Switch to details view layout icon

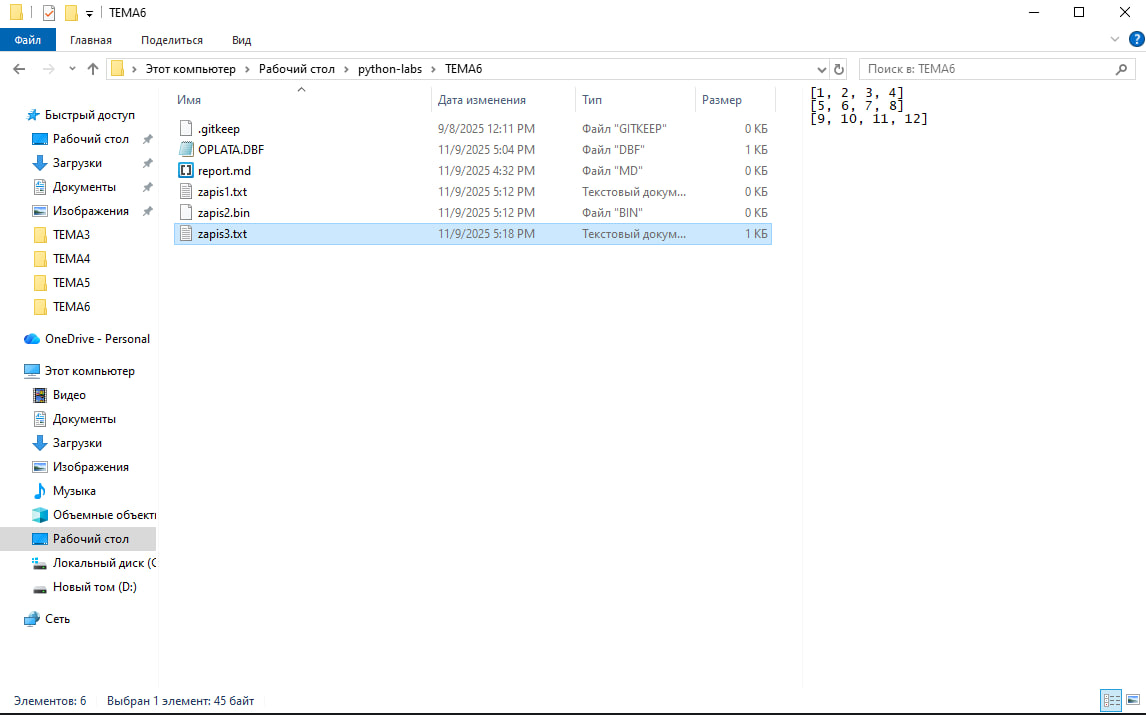[x=1110, y=701]
